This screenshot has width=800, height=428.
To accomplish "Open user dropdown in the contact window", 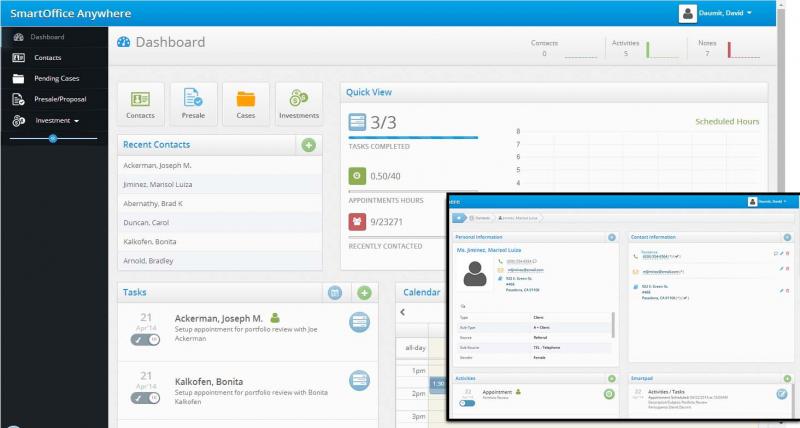I will (x=771, y=202).
